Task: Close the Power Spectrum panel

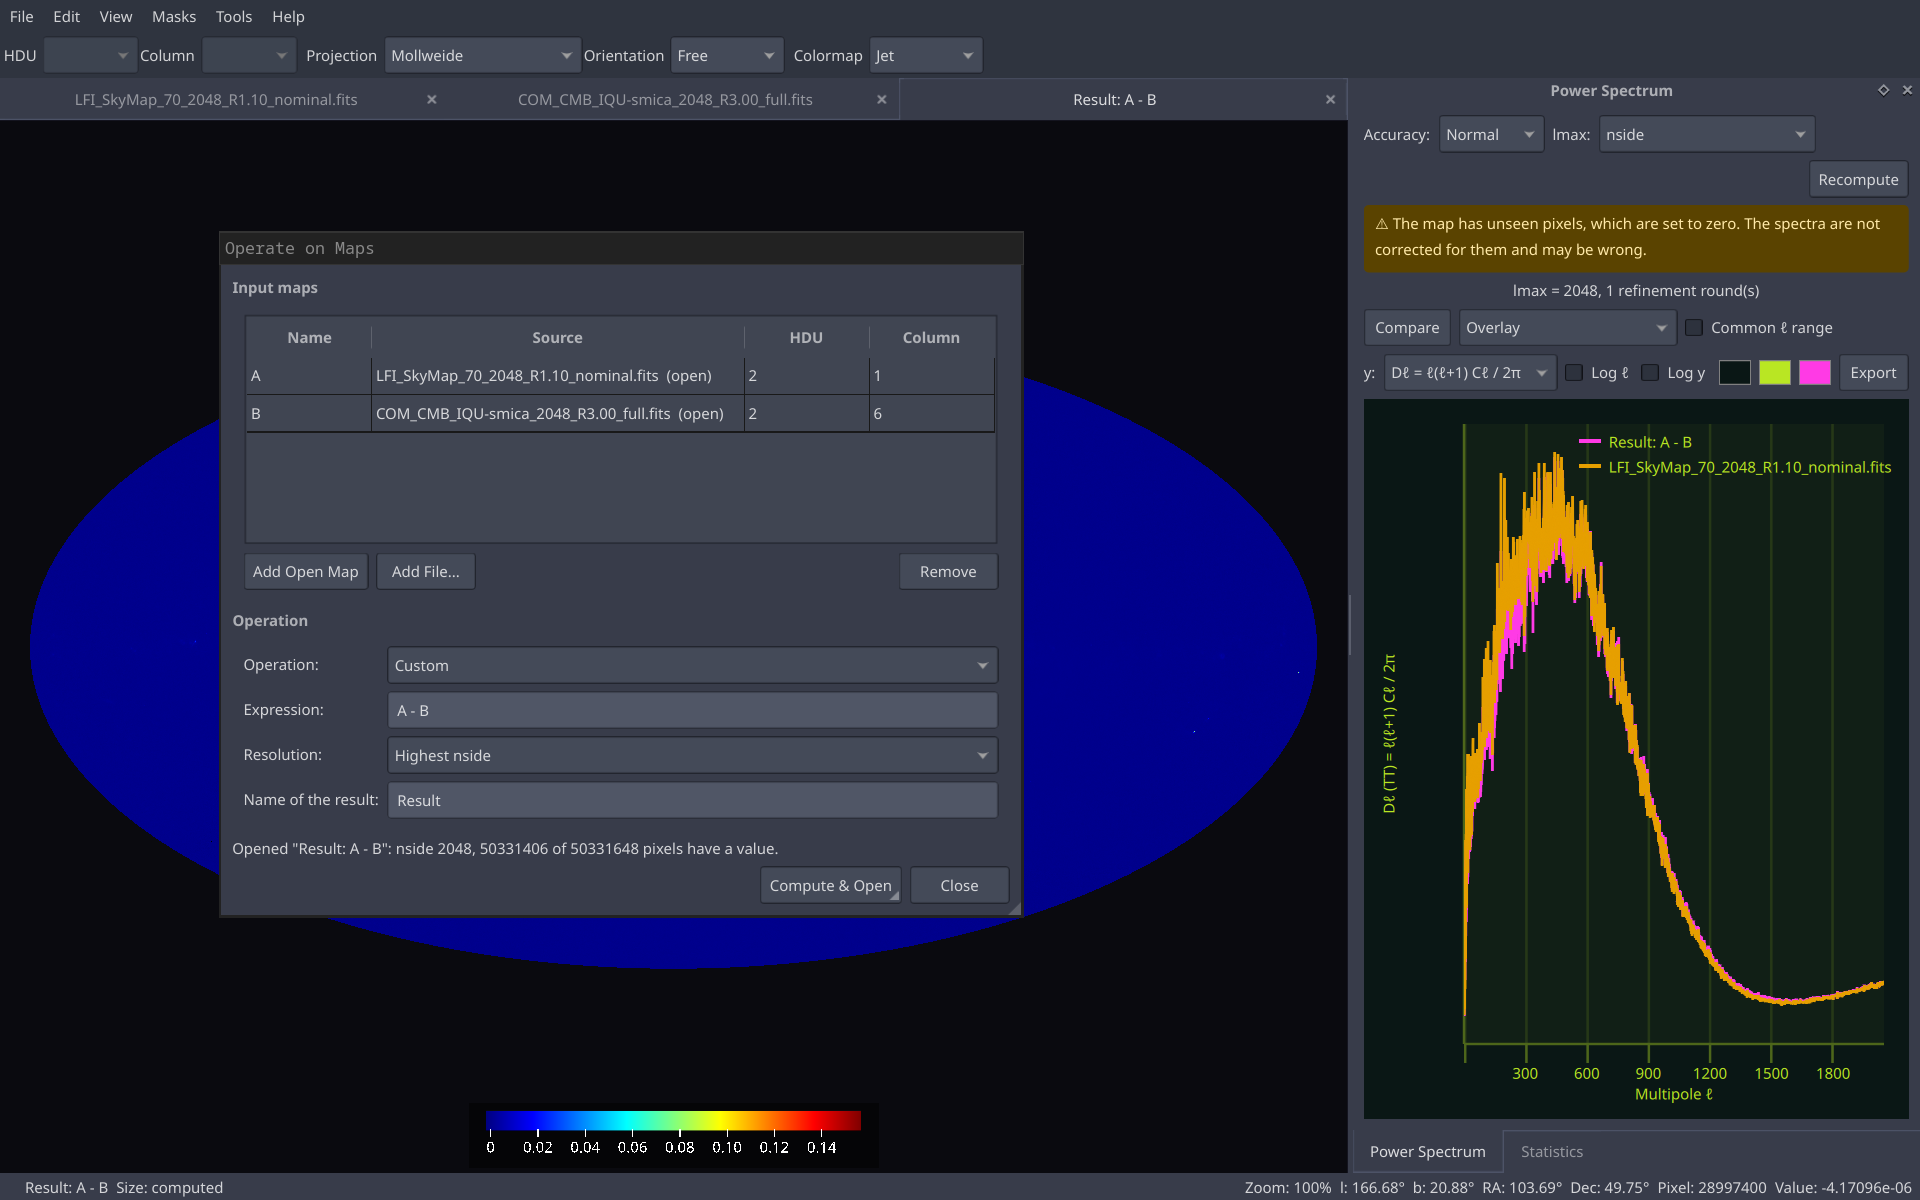Action: click(1907, 90)
